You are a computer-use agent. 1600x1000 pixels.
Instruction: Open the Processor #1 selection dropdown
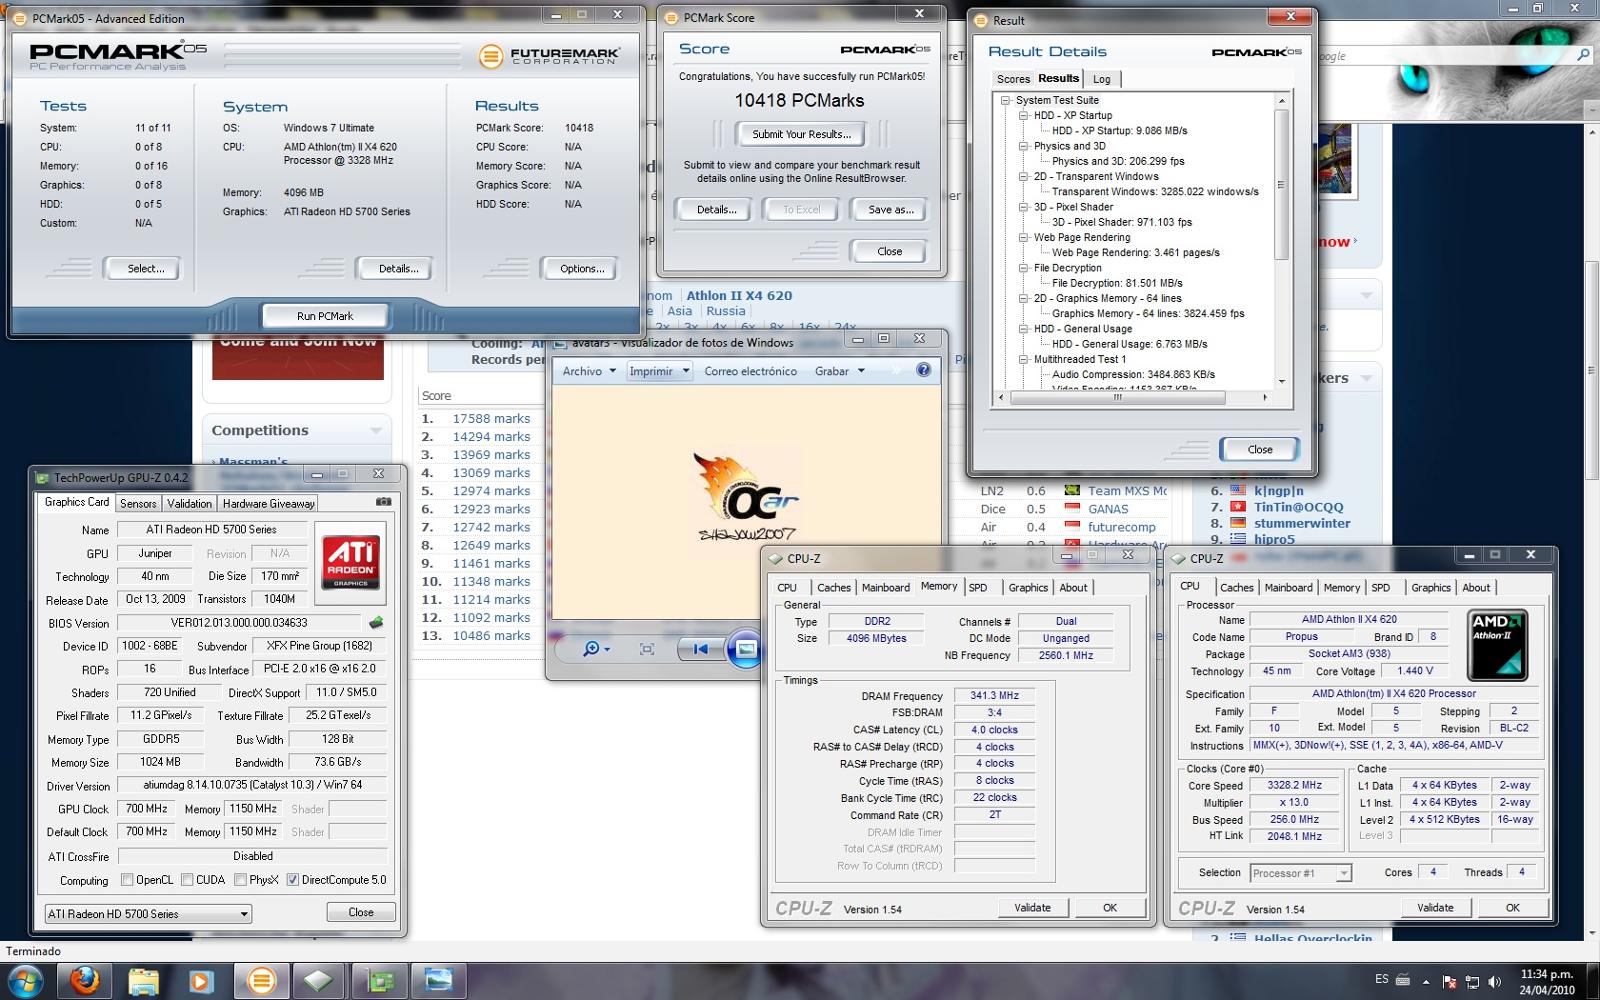[1300, 873]
